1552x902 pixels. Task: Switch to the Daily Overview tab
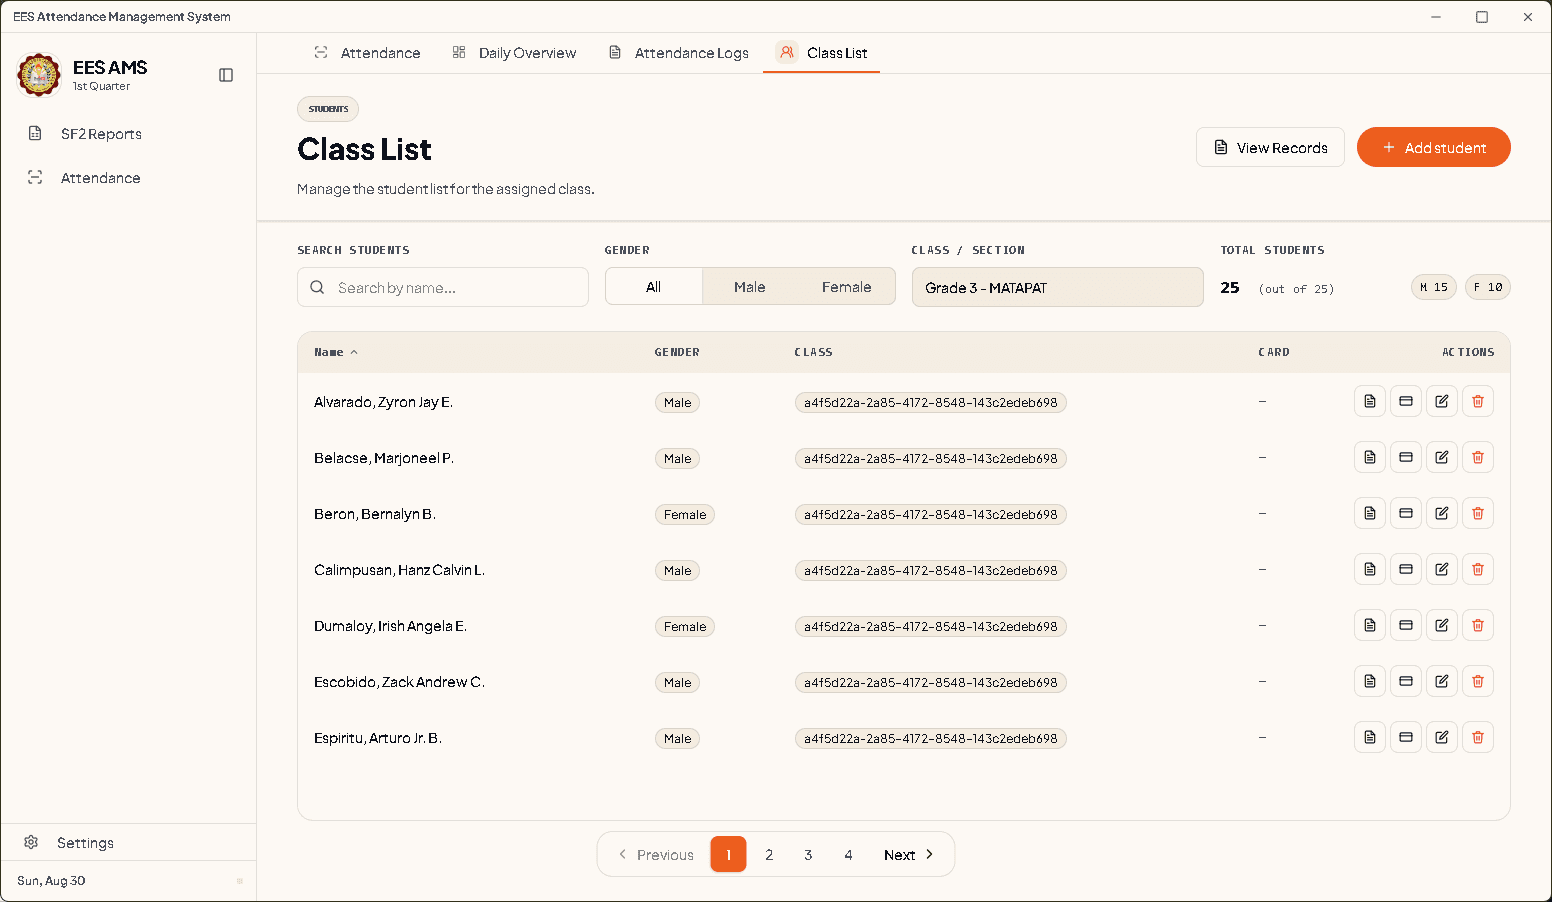click(x=514, y=53)
